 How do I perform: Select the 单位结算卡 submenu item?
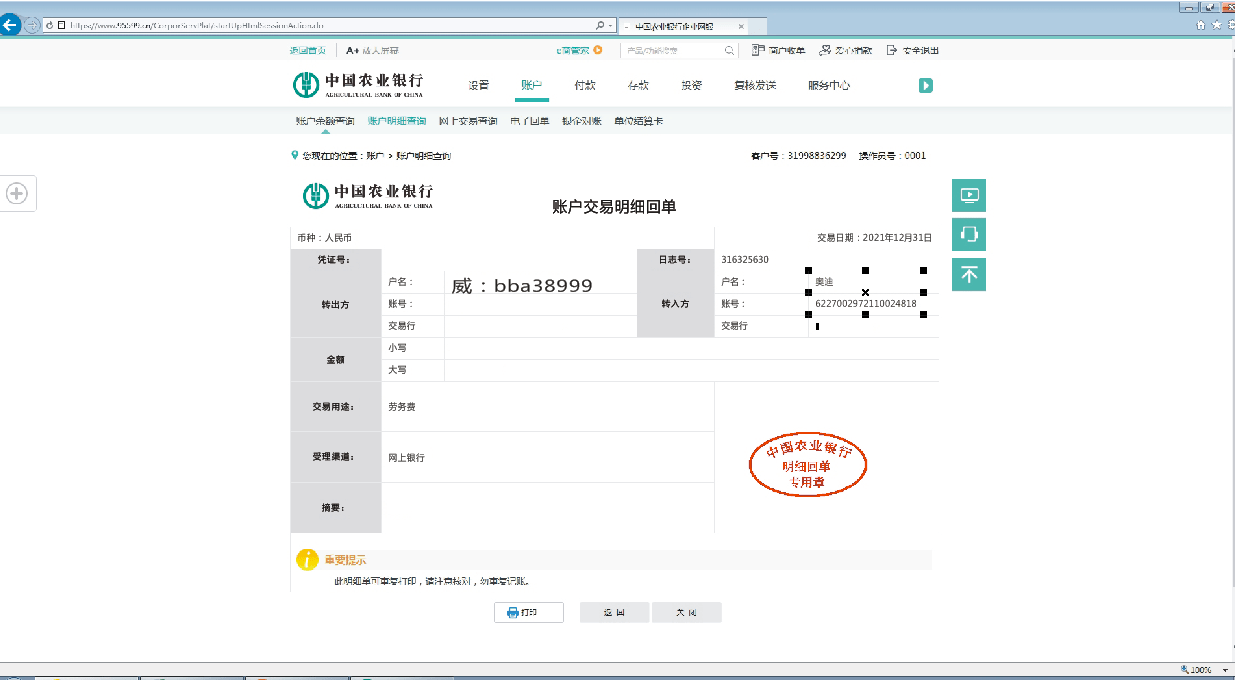point(638,121)
